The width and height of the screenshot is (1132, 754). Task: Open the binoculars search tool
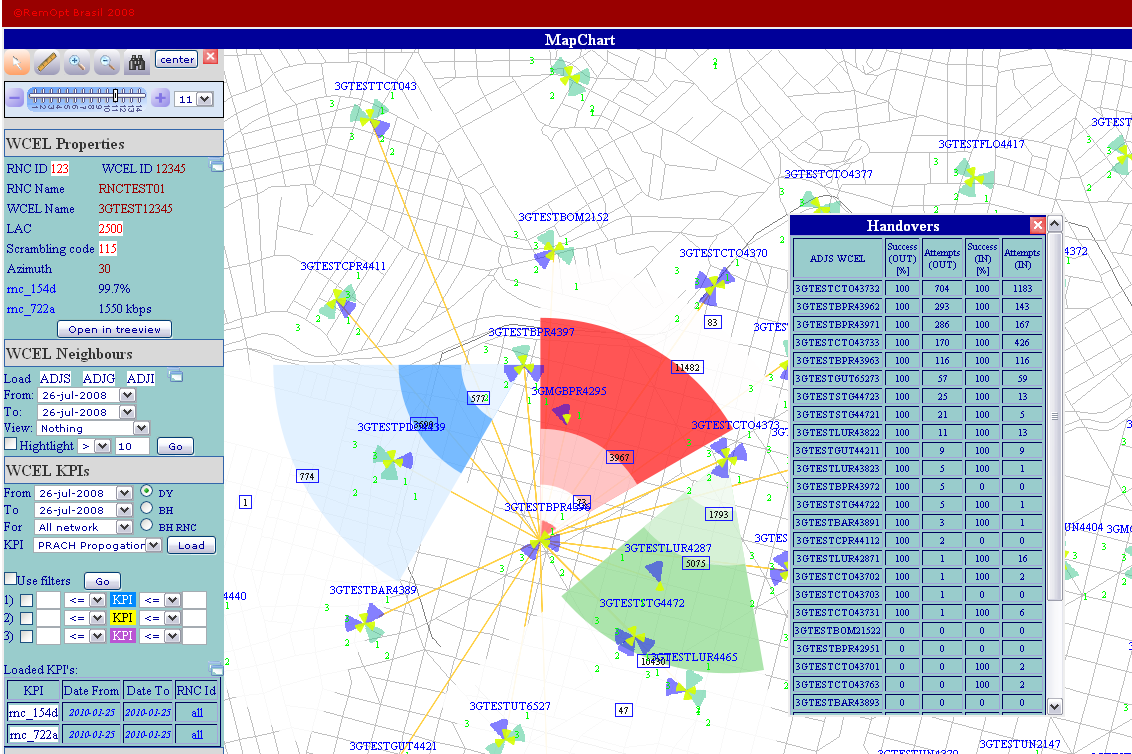[x=136, y=63]
